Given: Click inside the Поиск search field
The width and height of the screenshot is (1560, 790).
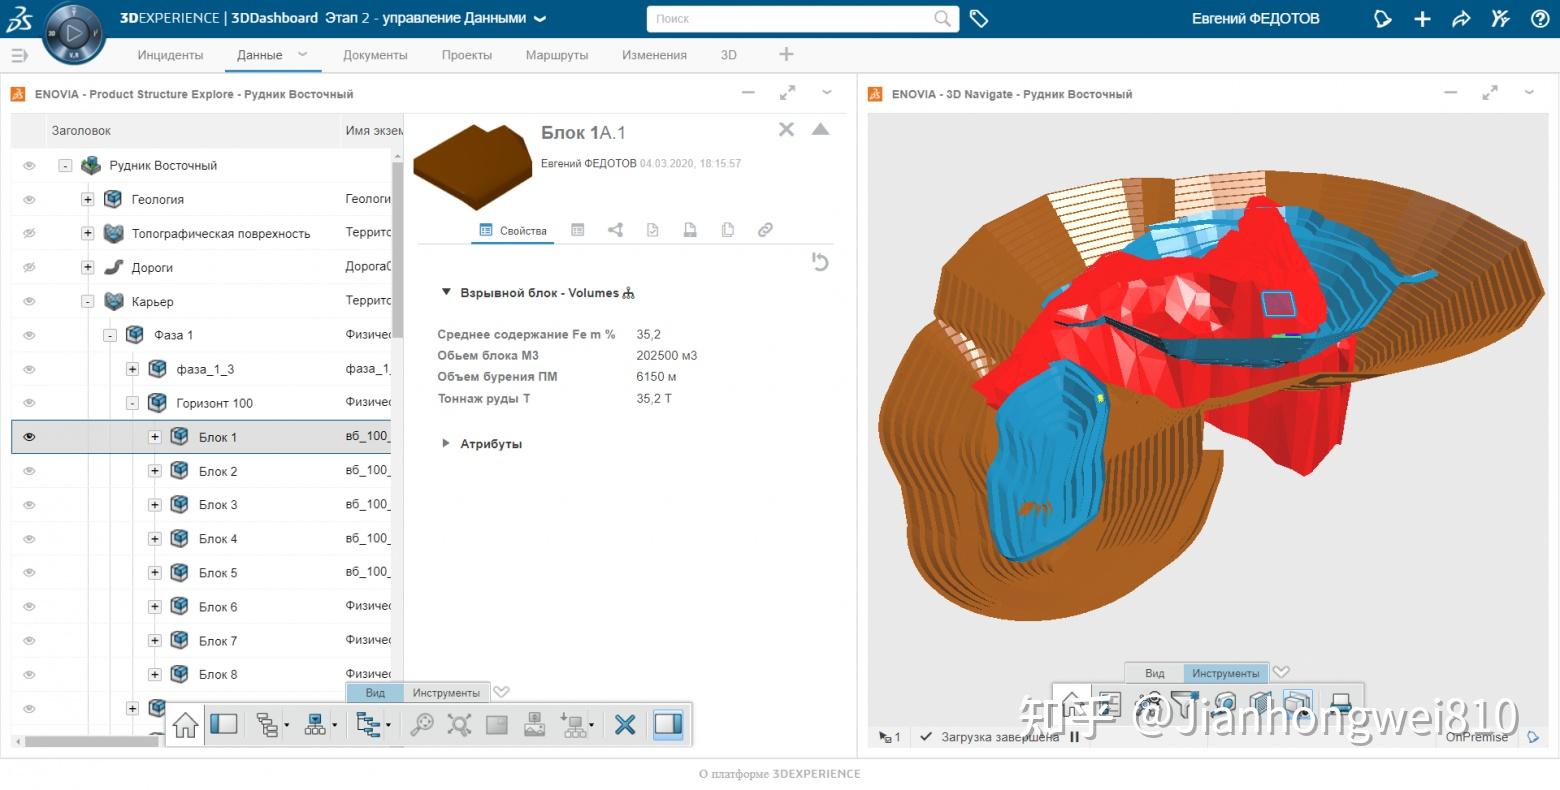Looking at the screenshot, I should coord(790,18).
